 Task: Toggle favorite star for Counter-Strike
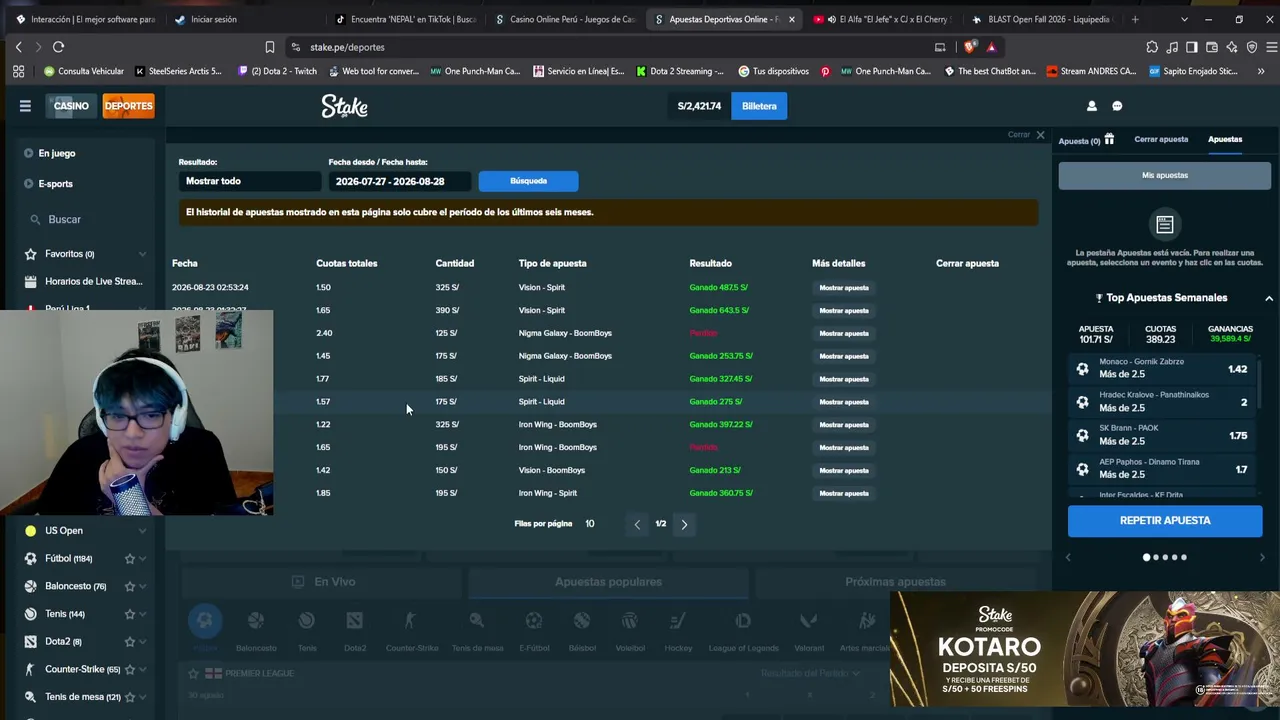(x=130, y=669)
